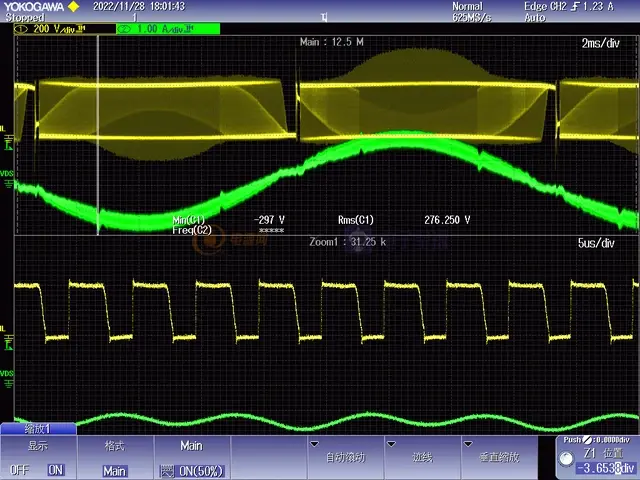Click the date time 2022/11/28 18:01:43
640x480 pixels.
(x=139, y=6)
